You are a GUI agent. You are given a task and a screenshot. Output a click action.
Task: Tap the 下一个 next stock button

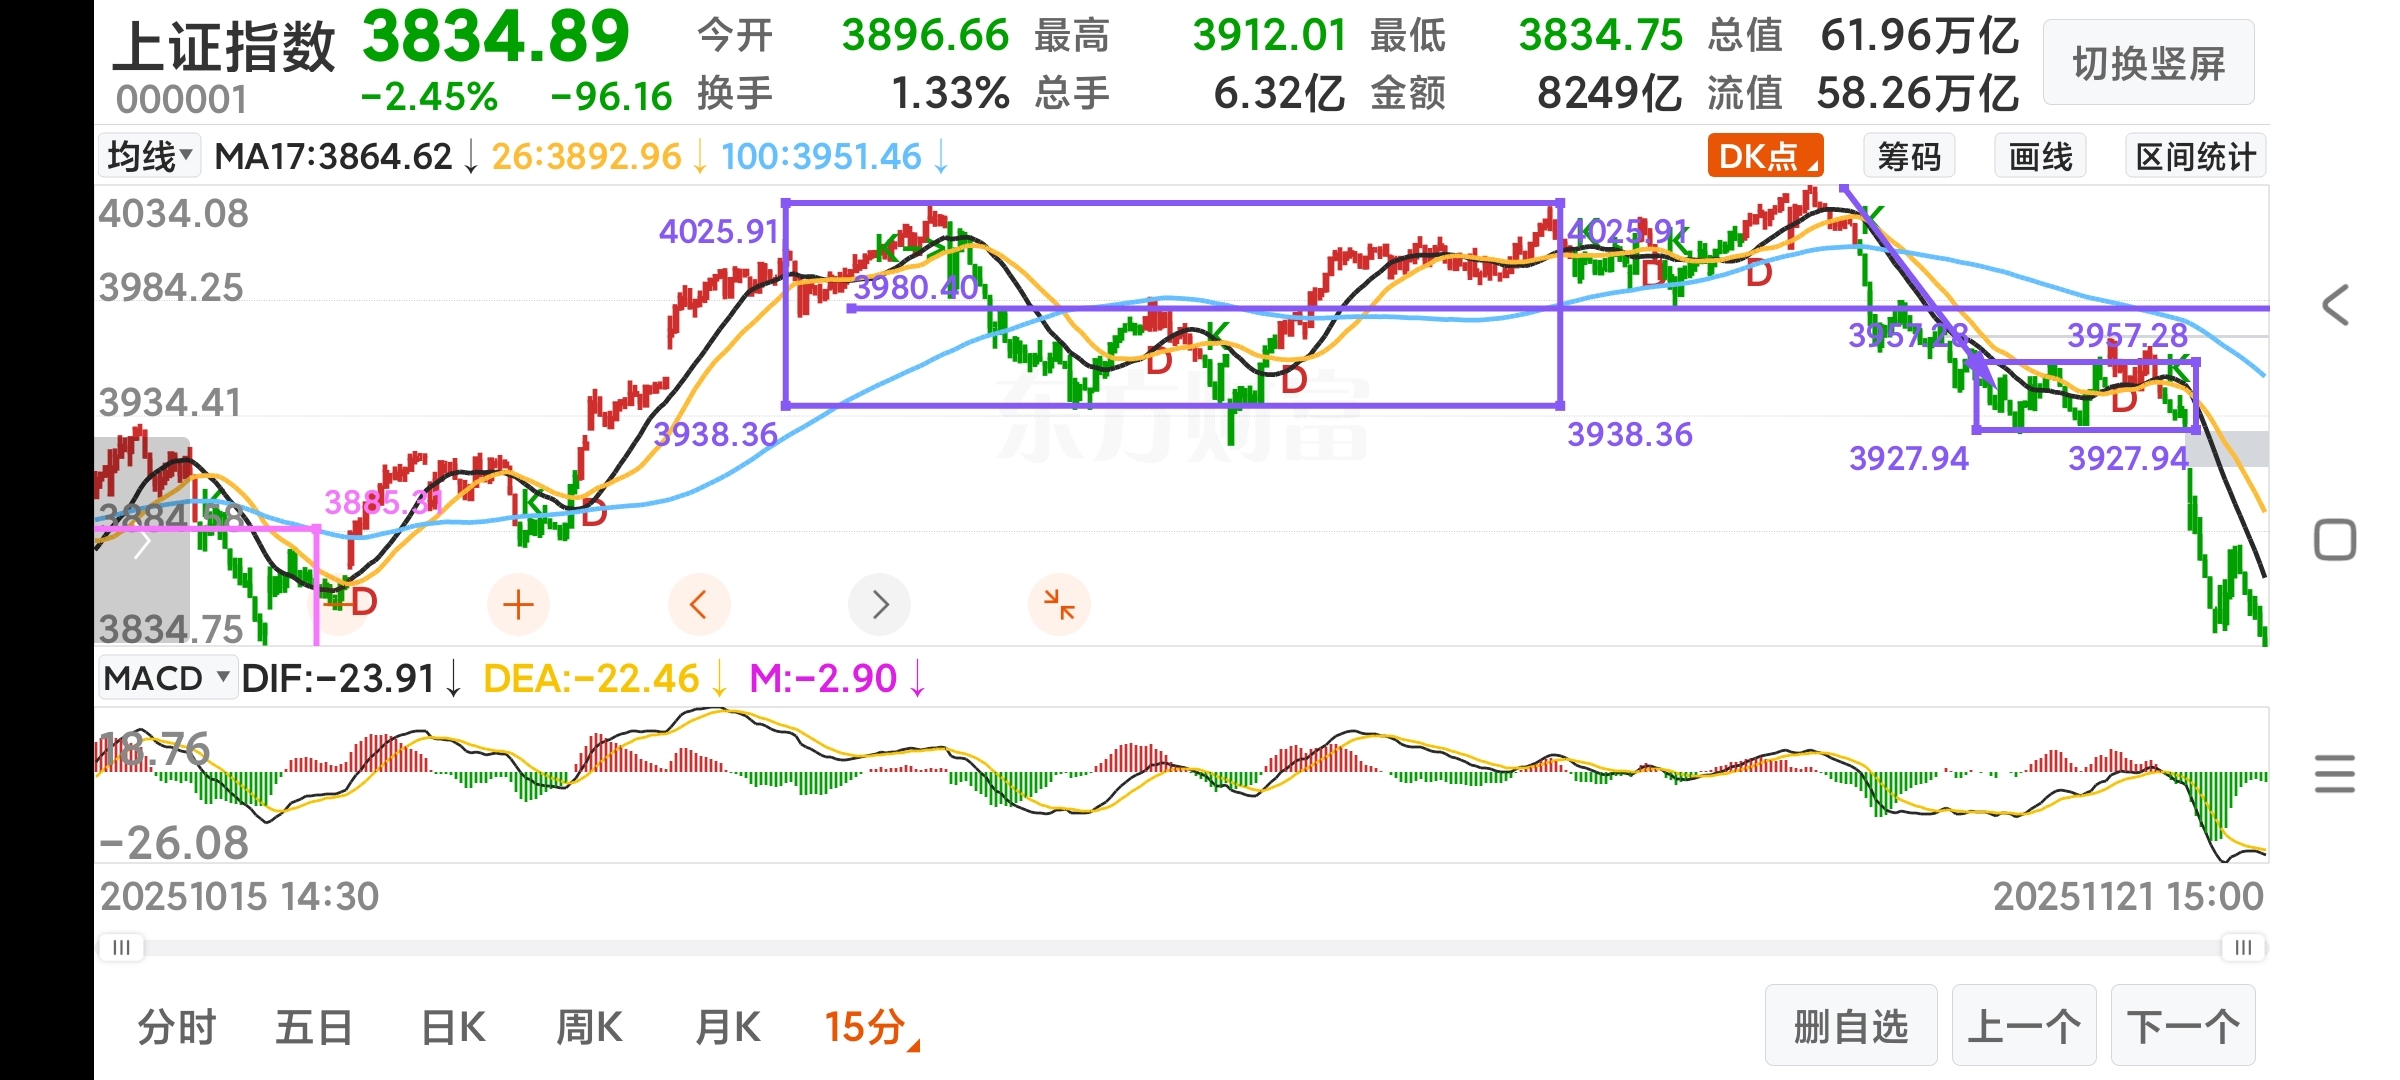2183,1026
